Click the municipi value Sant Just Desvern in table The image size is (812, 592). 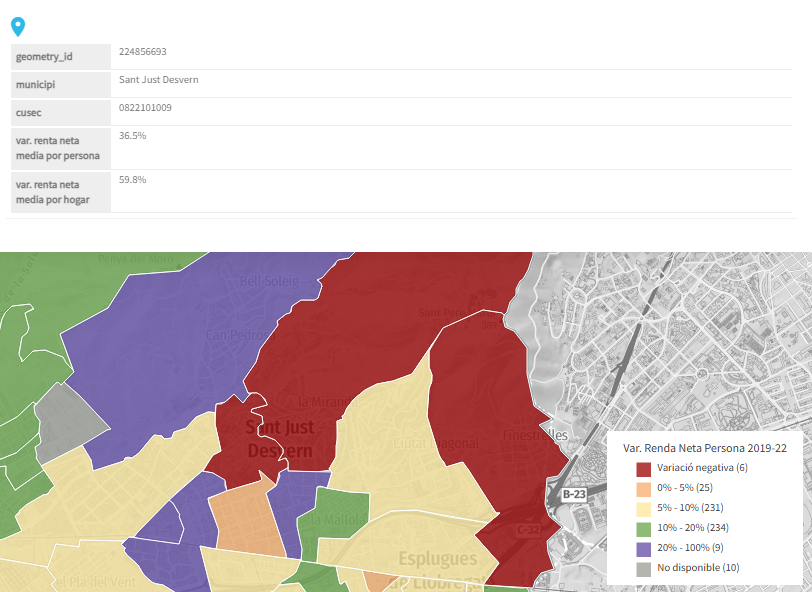pyautogui.click(x=158, y=79)
